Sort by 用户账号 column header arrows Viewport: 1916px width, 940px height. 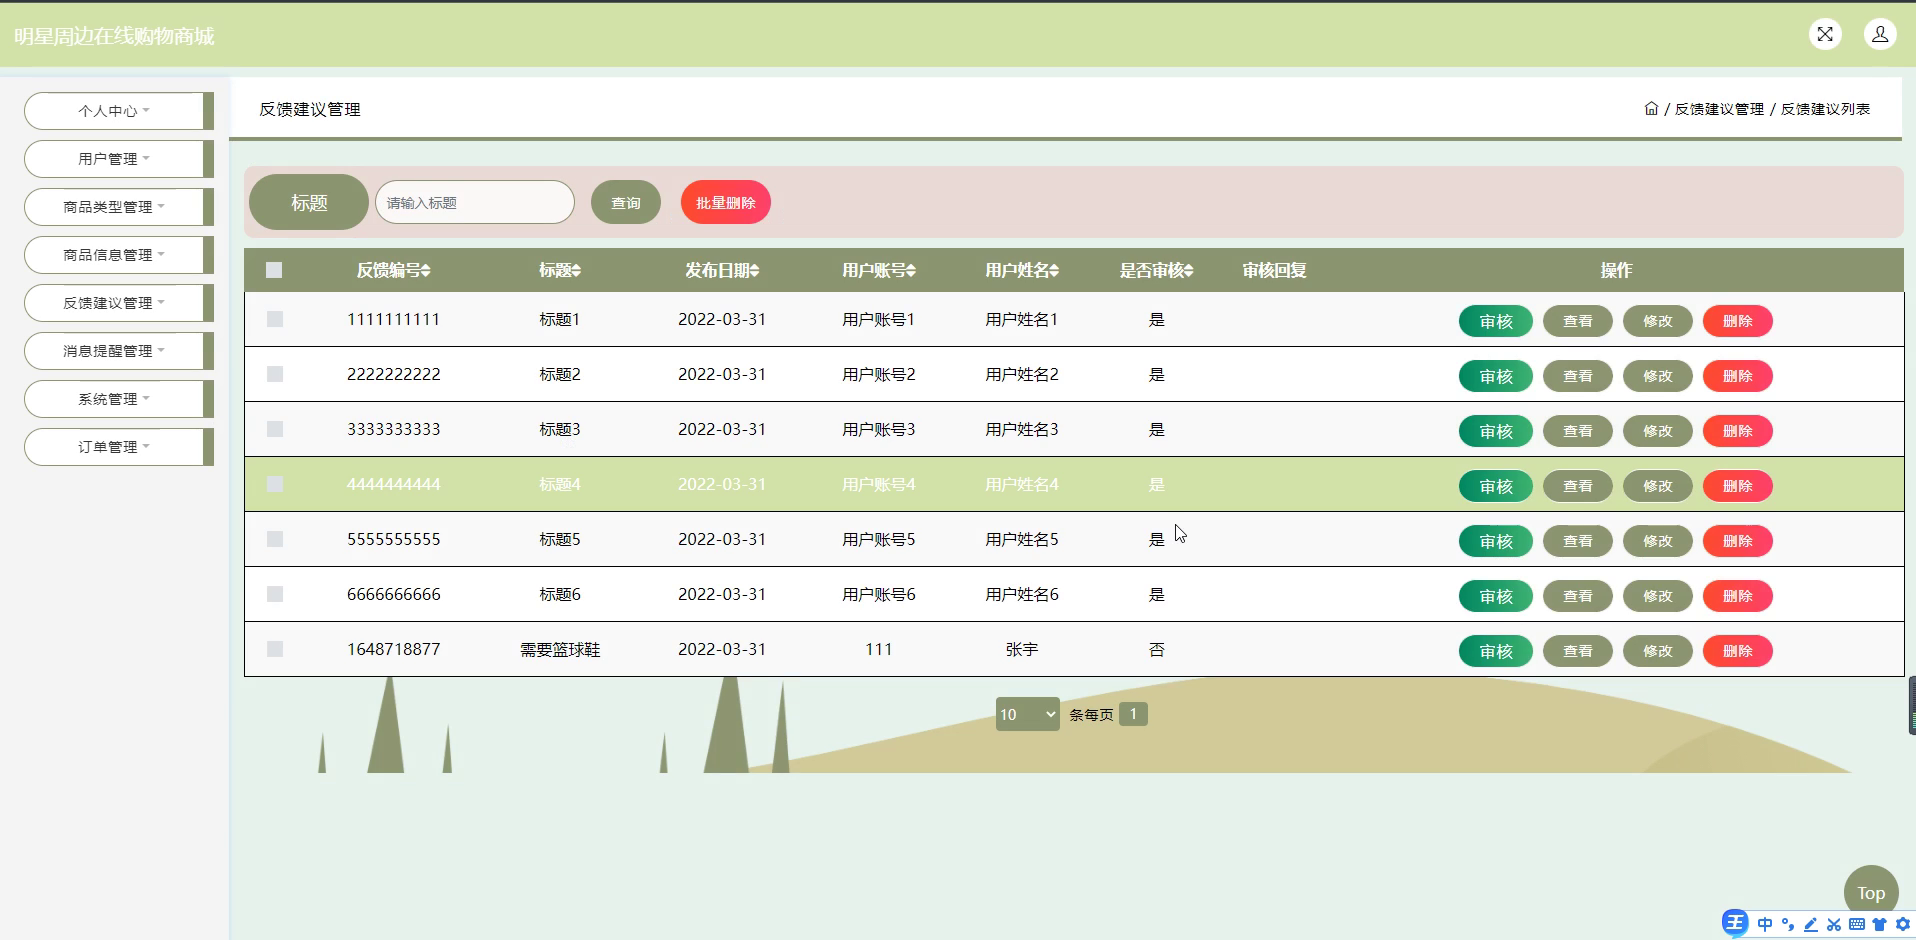pyautogui.click(x=911, y=270)
